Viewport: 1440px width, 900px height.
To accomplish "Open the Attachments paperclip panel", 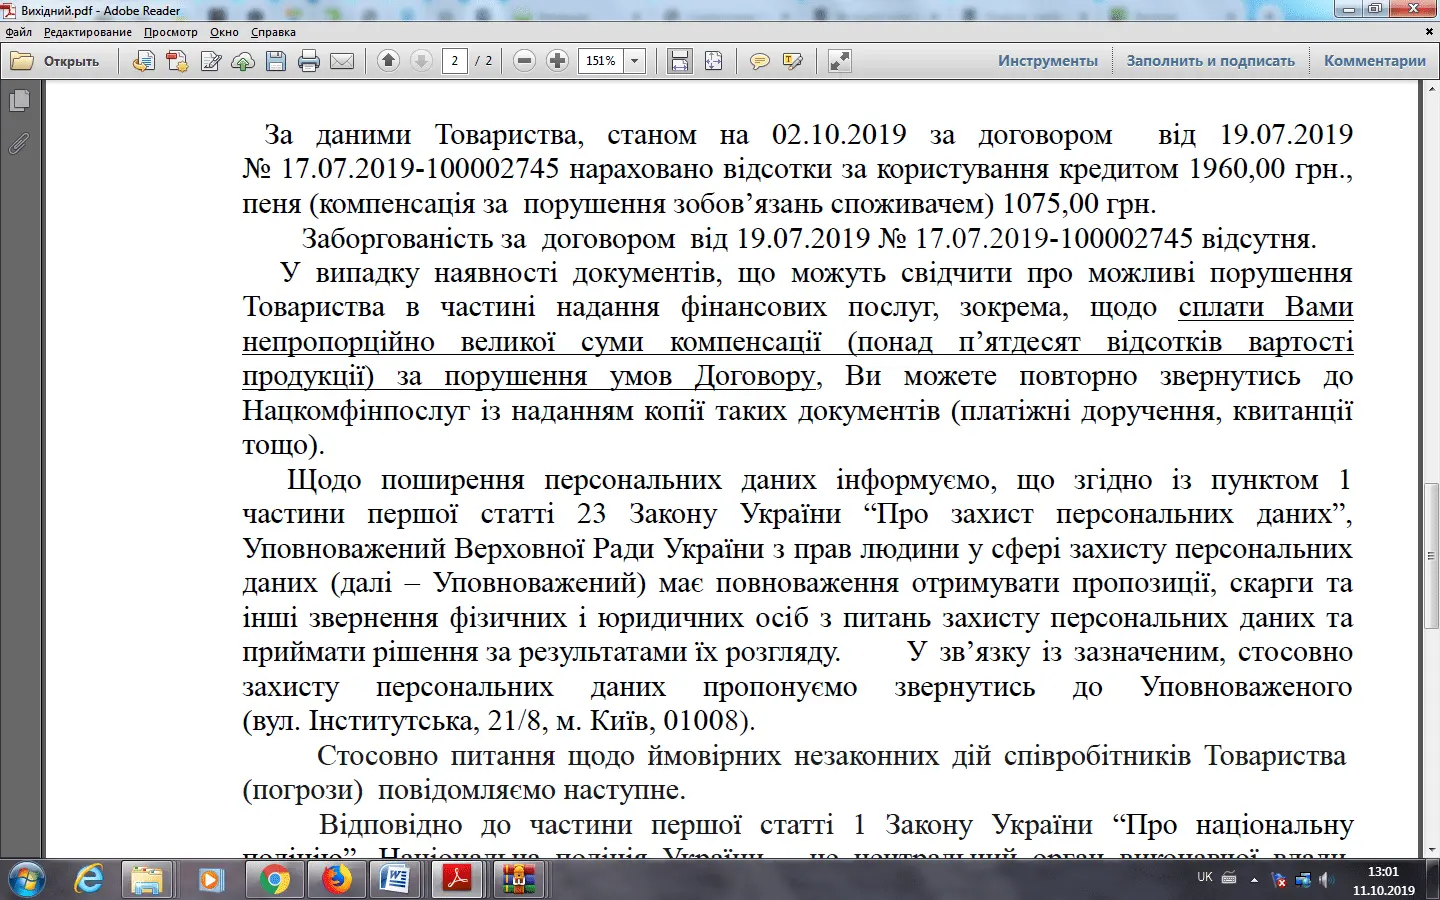I will (20, 143).
